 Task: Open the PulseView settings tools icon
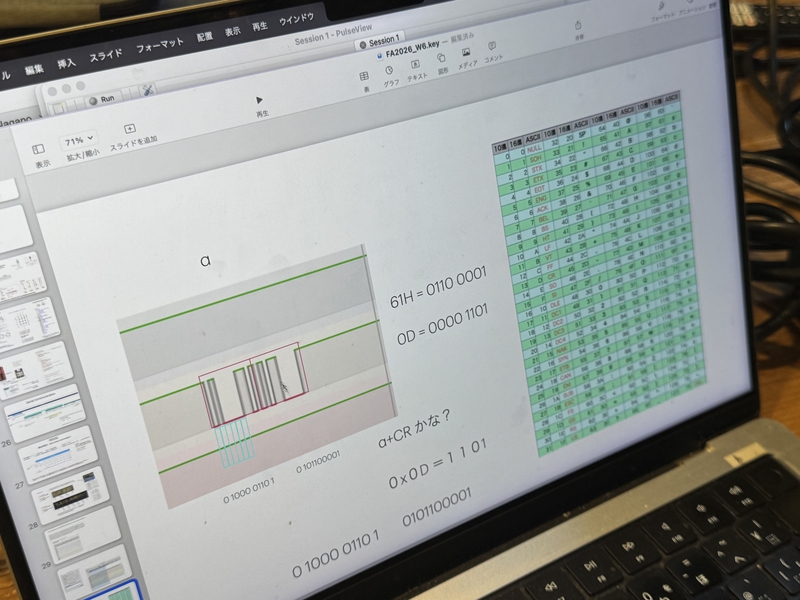[148, 90]
